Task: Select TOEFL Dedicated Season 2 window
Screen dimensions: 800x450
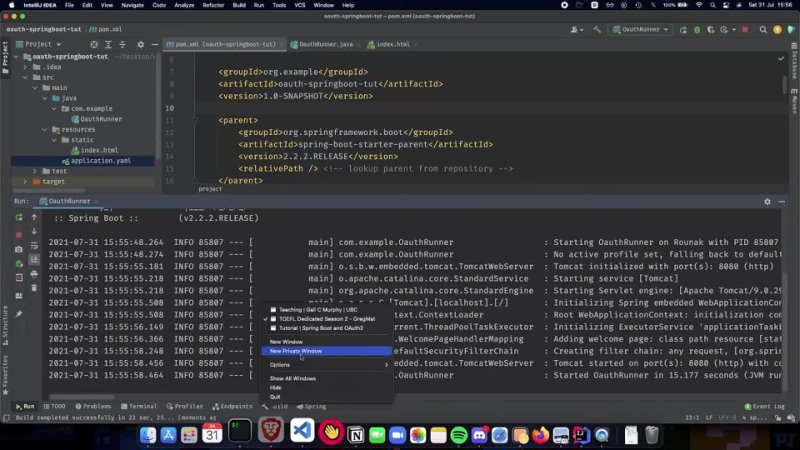Action: [327, 319]
